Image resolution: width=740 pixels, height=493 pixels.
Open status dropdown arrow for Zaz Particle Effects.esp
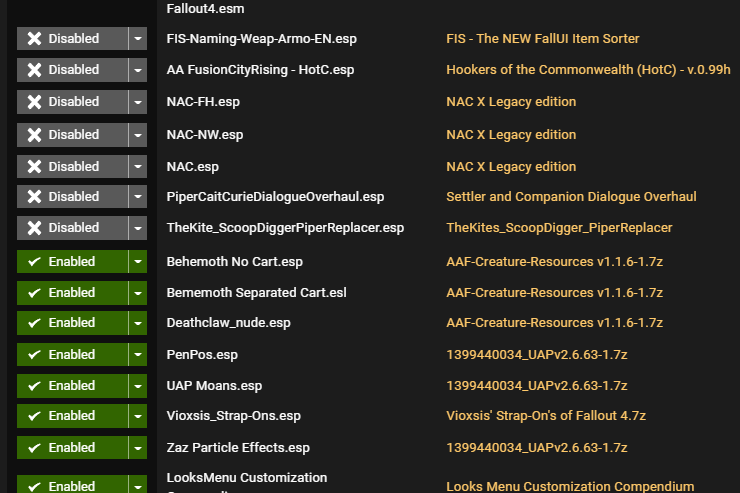(138, 448)
